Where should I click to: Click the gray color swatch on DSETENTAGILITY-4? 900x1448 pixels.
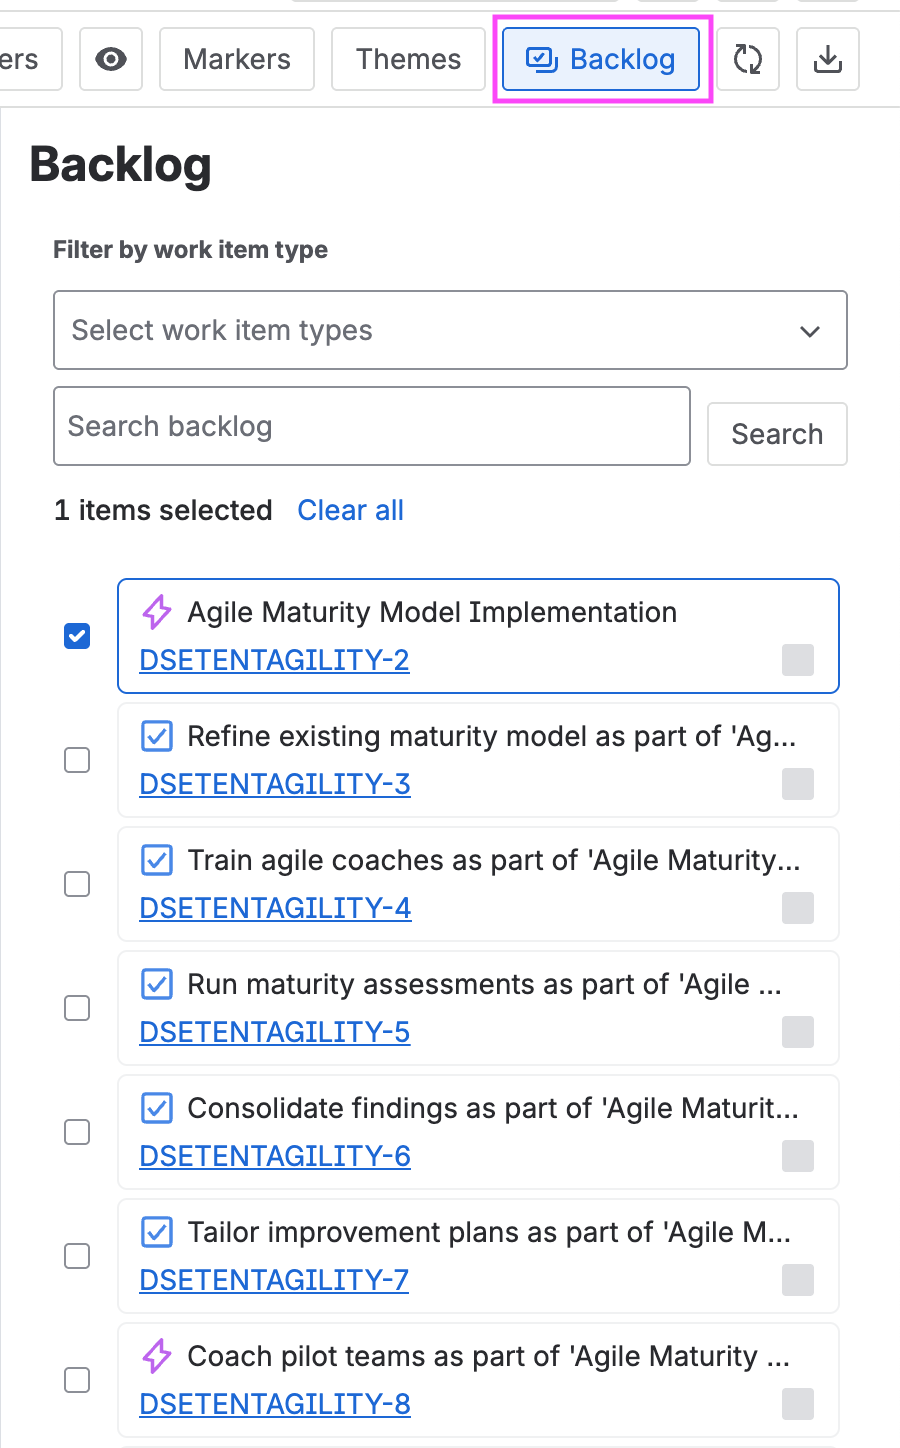tap(797, 908)
